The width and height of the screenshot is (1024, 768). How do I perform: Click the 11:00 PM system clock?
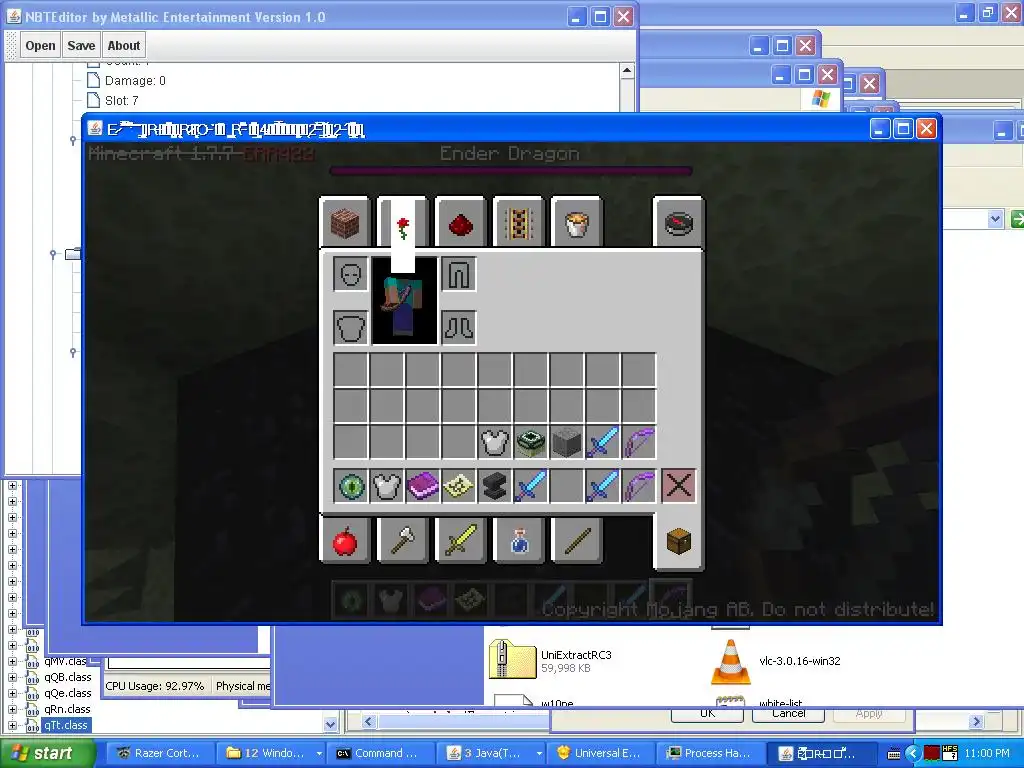[987, 754]
